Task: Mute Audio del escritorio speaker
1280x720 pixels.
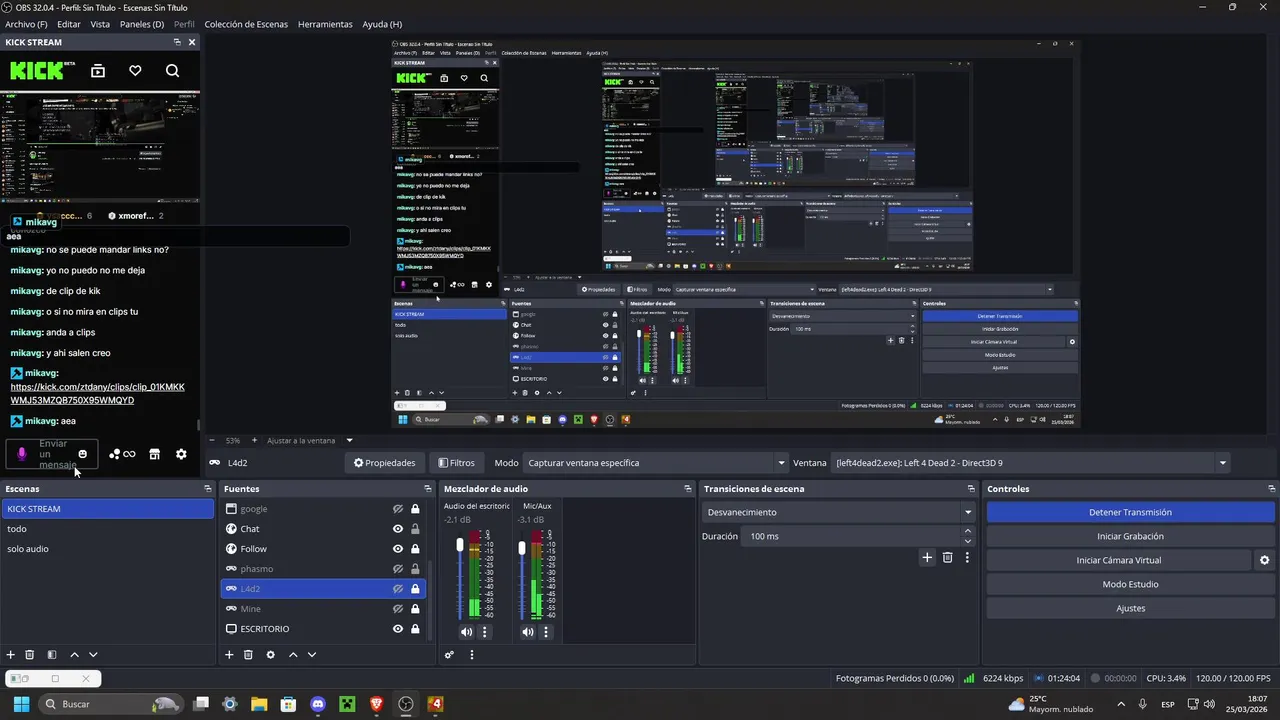Action: coord(466,632)
